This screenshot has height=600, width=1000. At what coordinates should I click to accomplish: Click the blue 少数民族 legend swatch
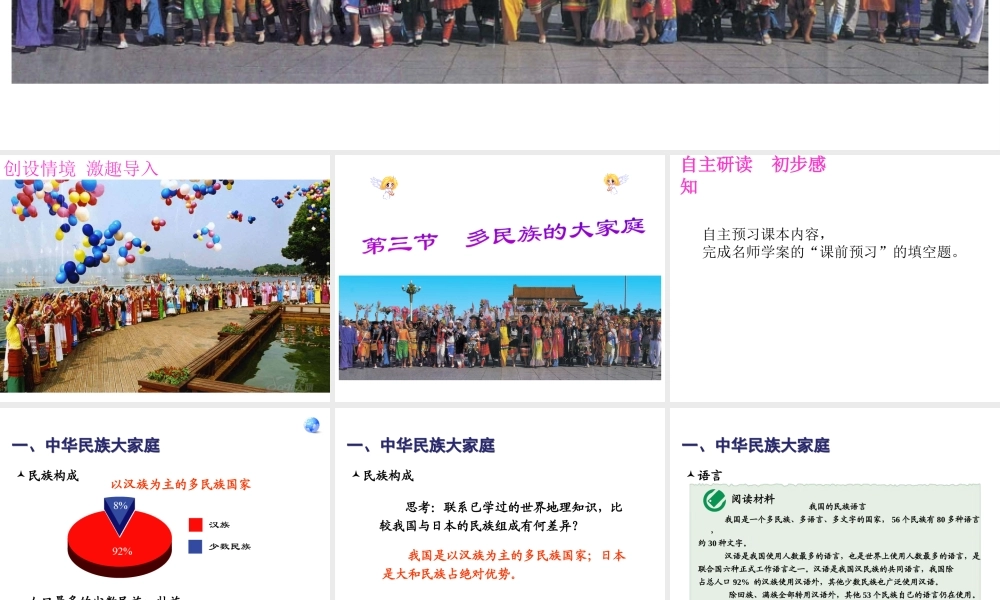[x=196, y=546]
